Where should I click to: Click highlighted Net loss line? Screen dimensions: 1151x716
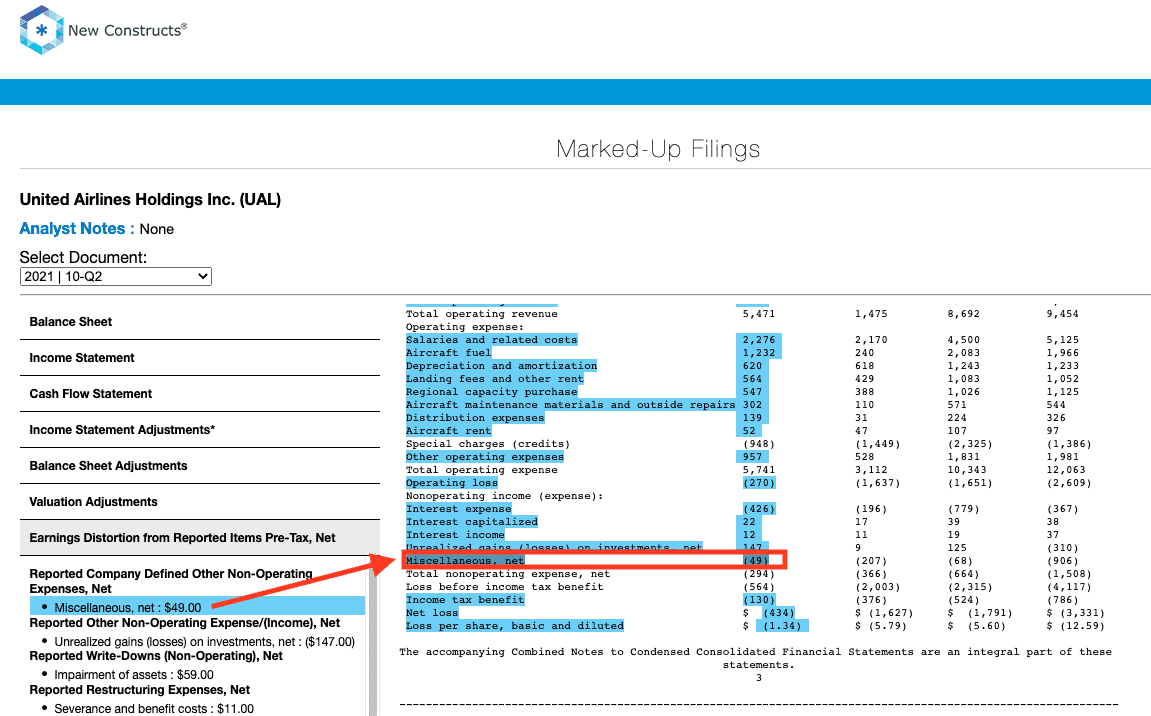(432, 612)
